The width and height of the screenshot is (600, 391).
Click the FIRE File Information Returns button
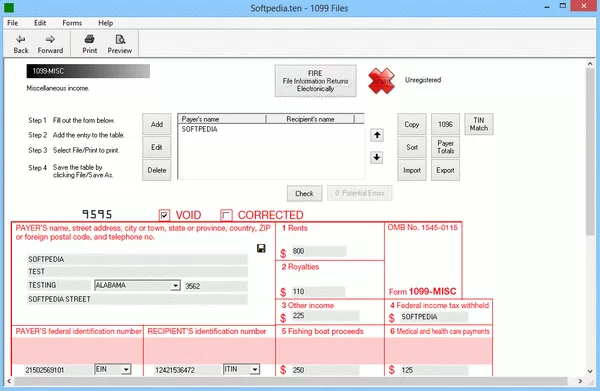(315, 81)
